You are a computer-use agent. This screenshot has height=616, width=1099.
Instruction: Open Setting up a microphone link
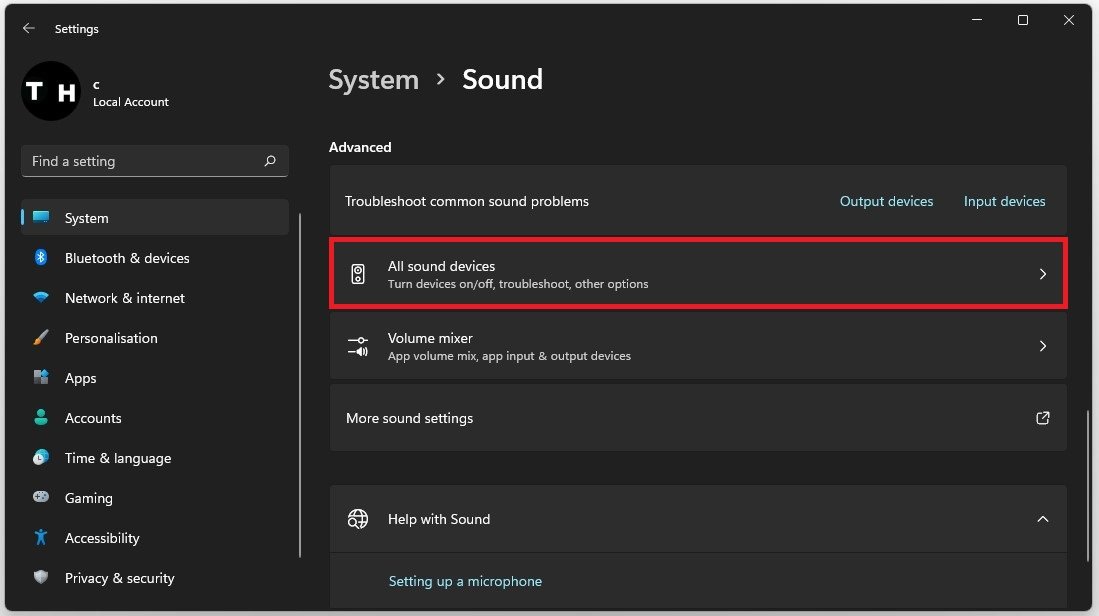coord(465,581)
